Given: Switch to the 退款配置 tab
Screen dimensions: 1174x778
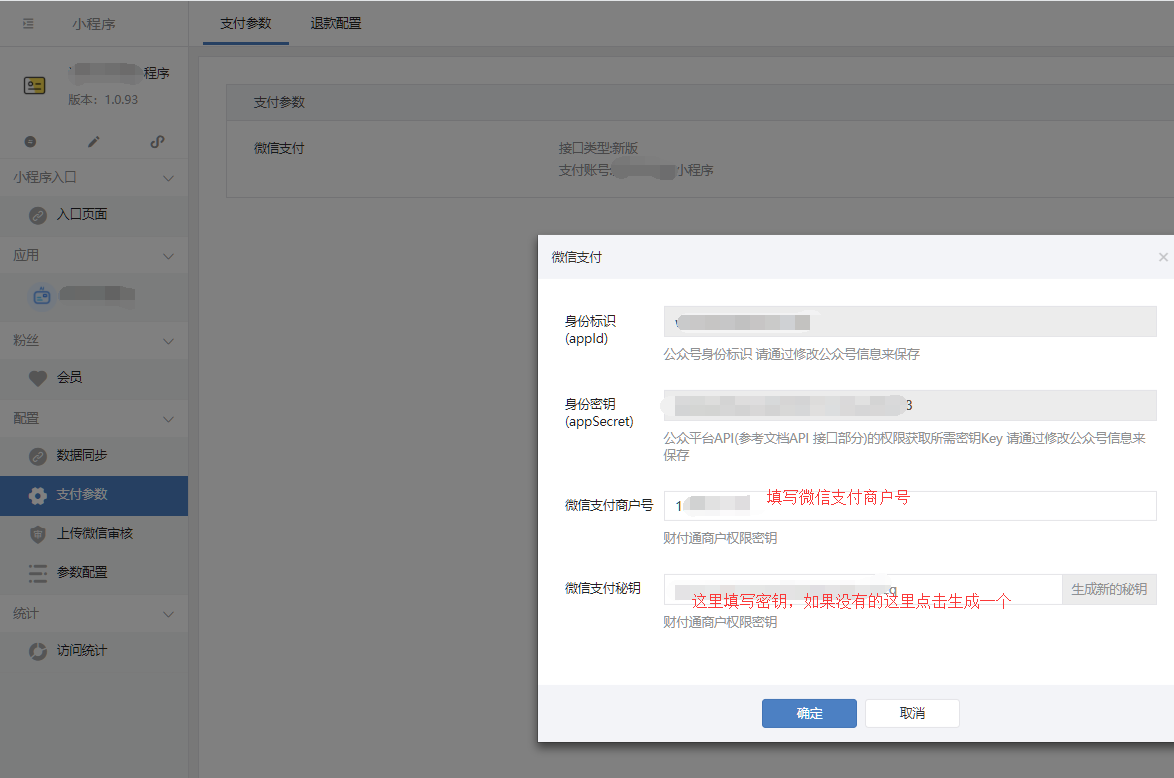Looking at the screenshot, I should [x=336, y=23].
